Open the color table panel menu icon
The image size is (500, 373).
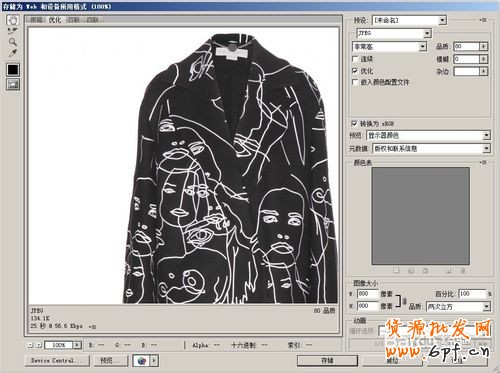483,162
